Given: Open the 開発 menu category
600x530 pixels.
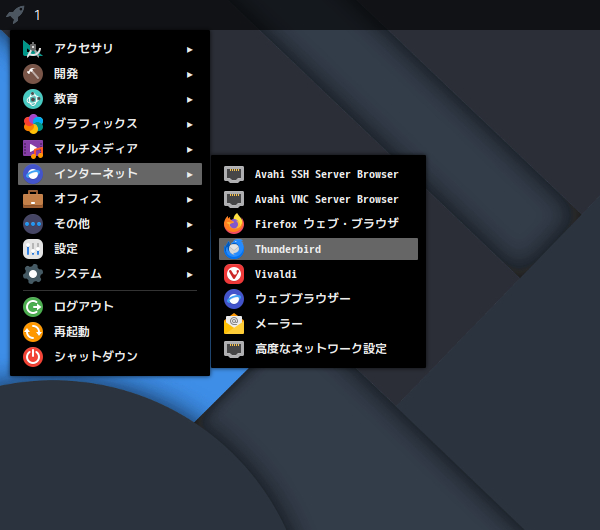Looking at the screenshot, I should [x=110, y=74].
